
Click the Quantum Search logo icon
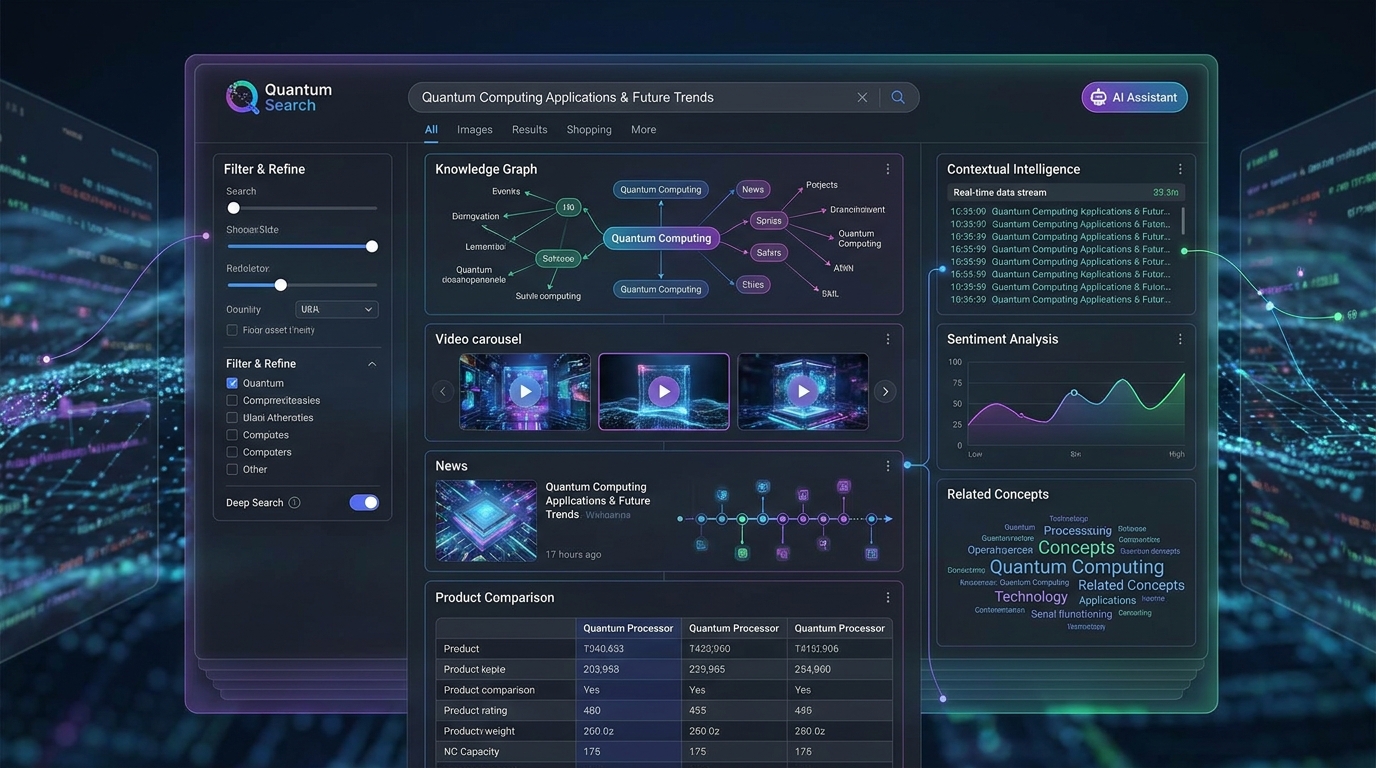click(242, 97)
